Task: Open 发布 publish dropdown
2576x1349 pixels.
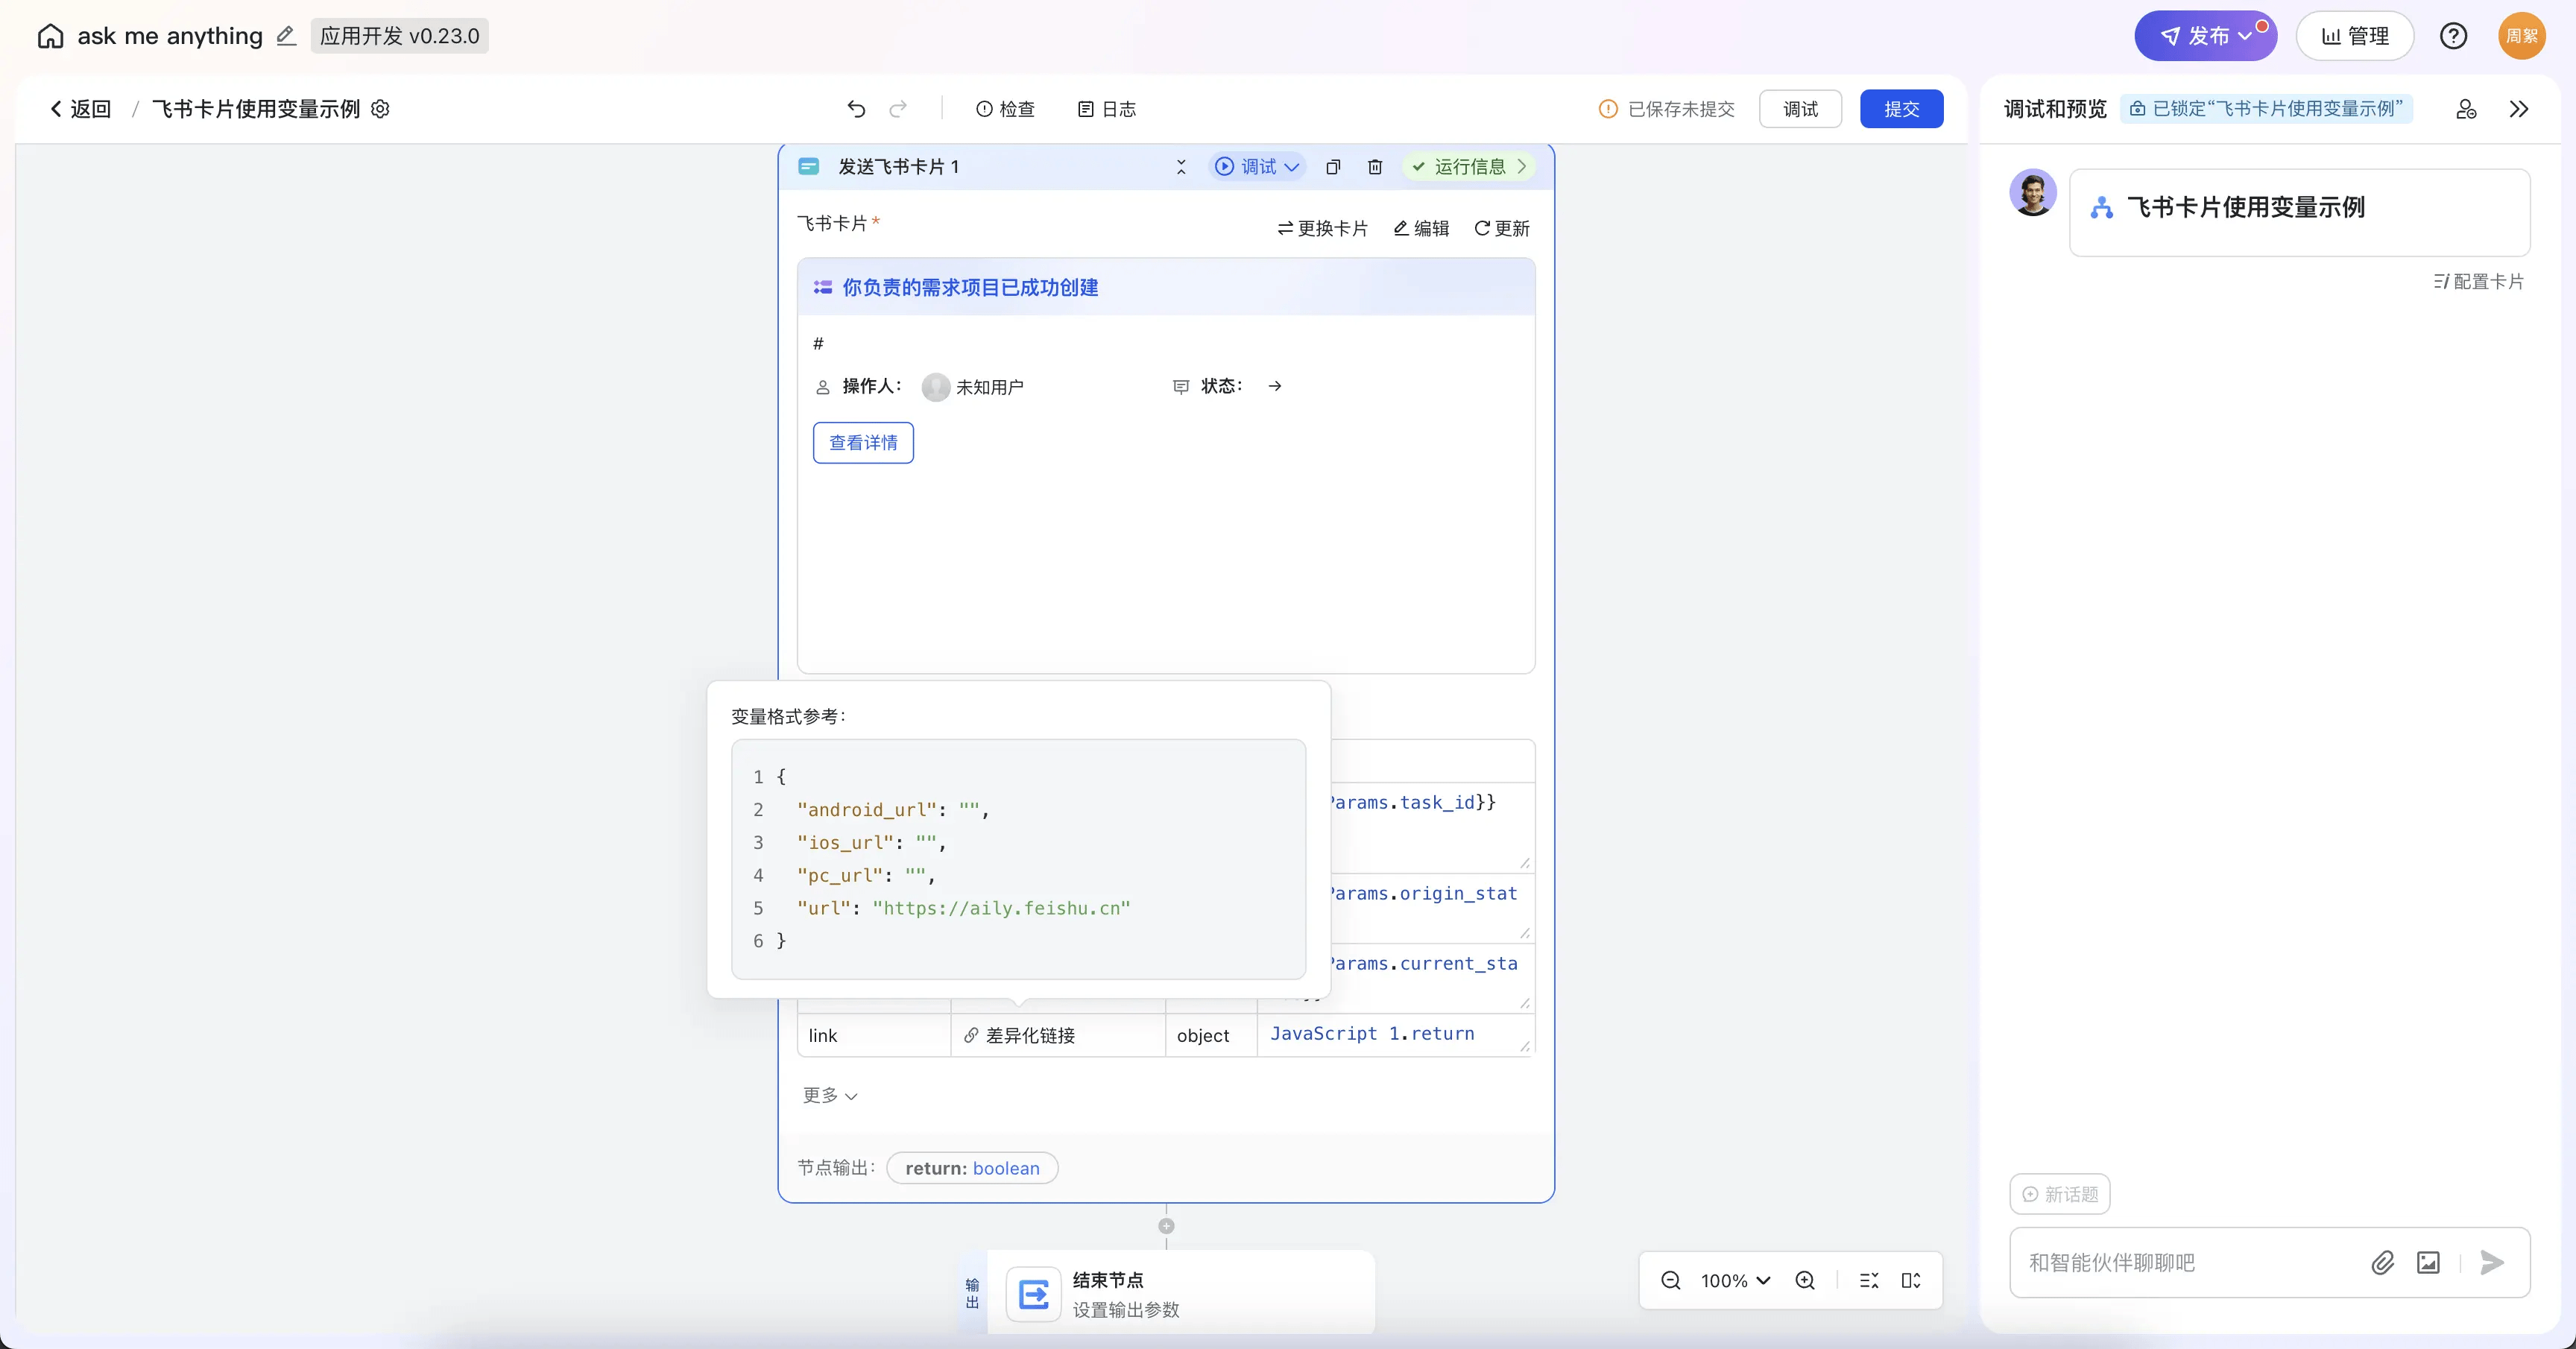Action: (2205, 36)
